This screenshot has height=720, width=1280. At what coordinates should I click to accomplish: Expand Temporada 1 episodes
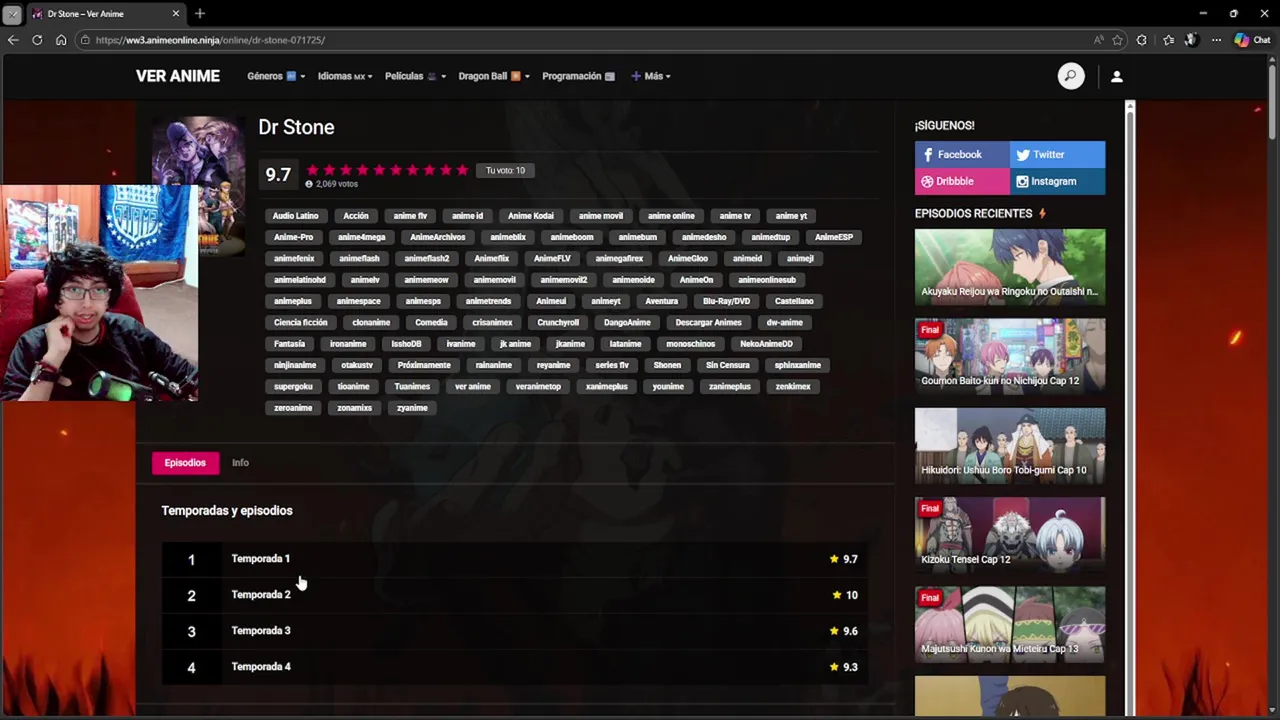click(514, 559)
